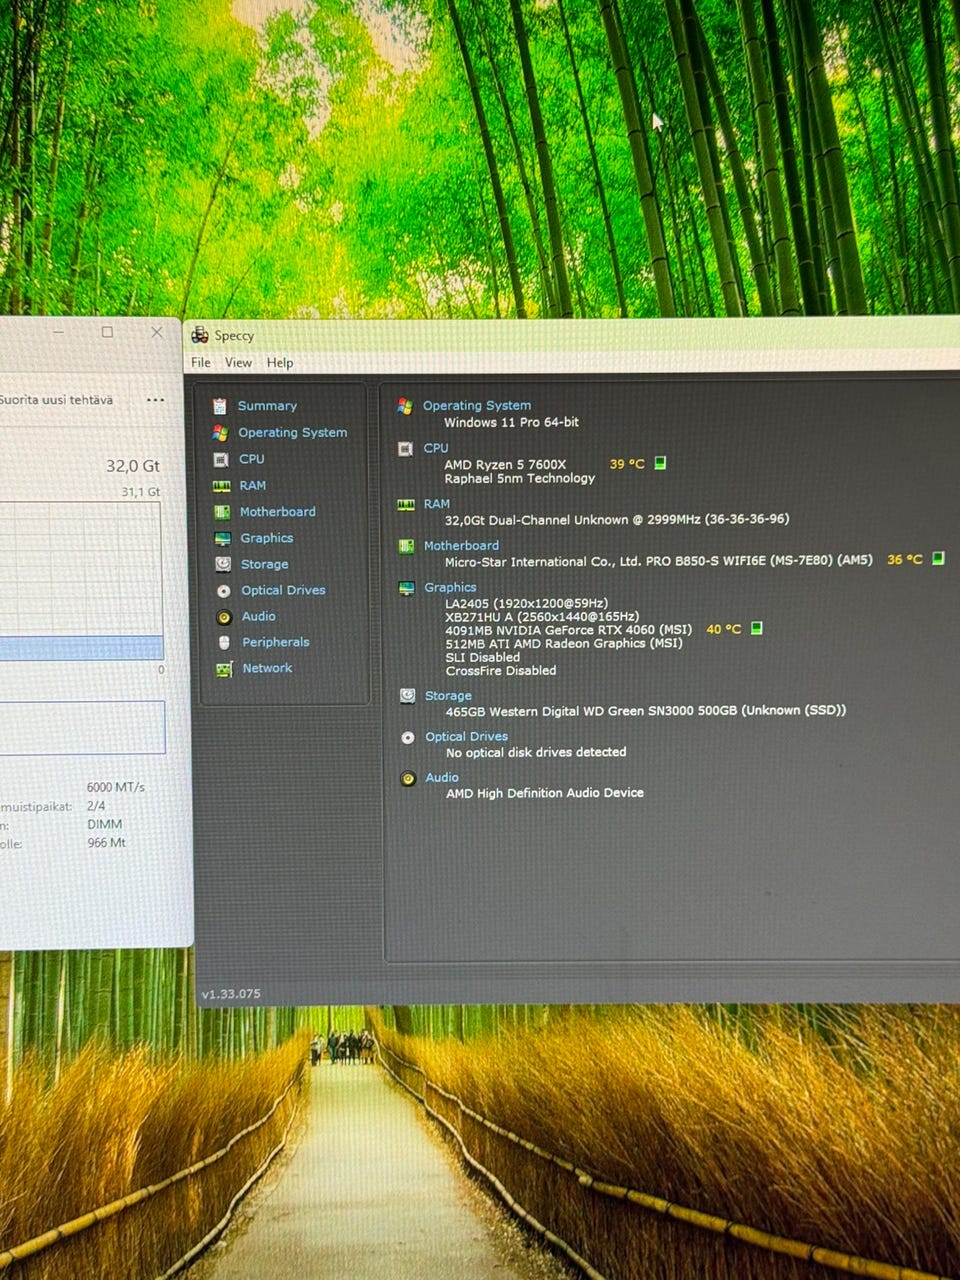
Task: Click the 6000 MT/s value in Task Manager
Action: coord(115,787)
